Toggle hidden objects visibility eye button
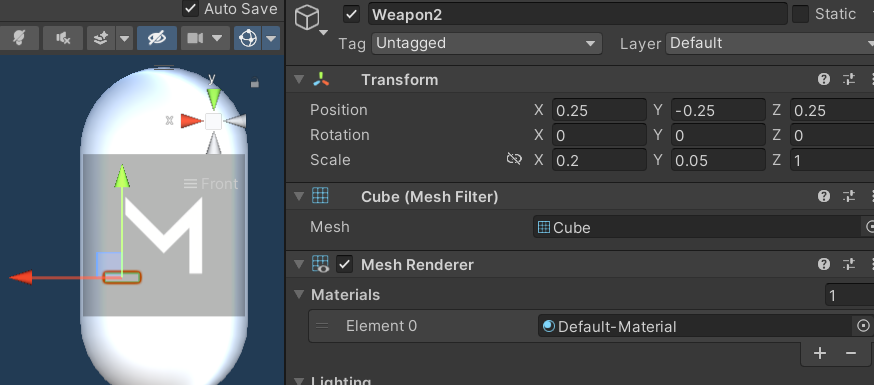The width and height of the screenshot is (874, 385). pyautogui.click(x=157, y=38)
